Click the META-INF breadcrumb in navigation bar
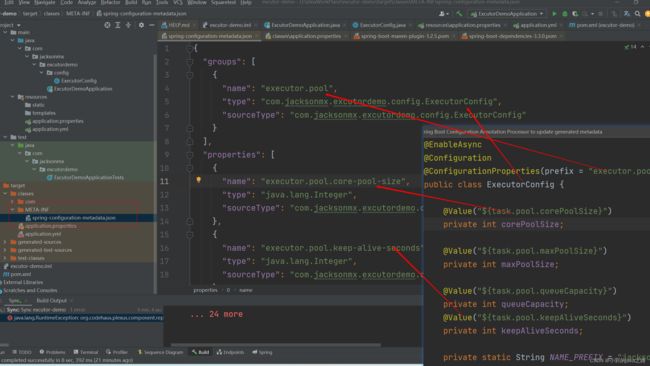Screen dimensions: 650x366 (78, 14)
